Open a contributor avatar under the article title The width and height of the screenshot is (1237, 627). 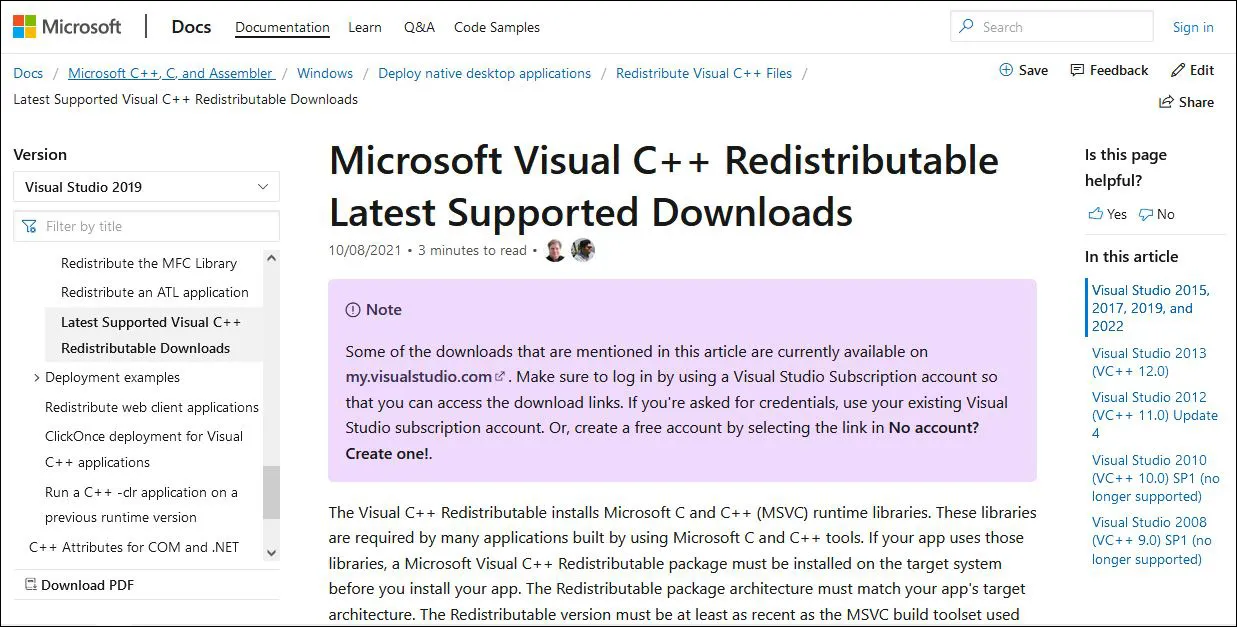coord(555,250)
